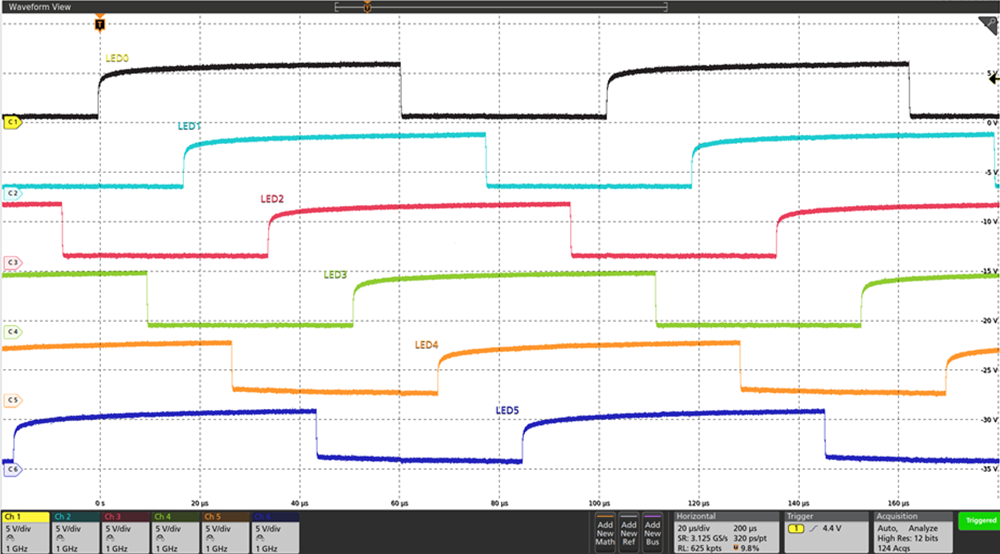Click the 40 µs time axis label

(x=300, y=504)
